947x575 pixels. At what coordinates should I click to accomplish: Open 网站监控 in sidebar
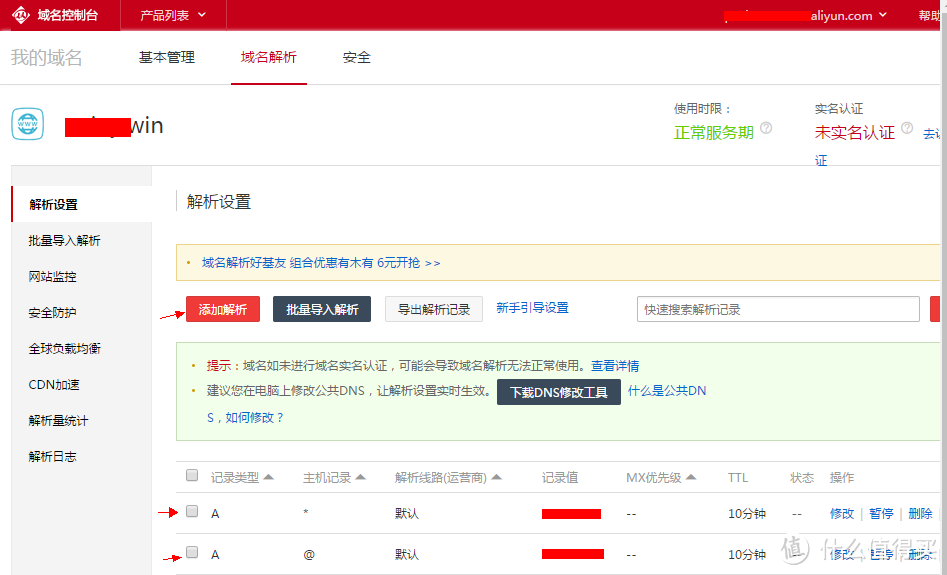[53, 277]
